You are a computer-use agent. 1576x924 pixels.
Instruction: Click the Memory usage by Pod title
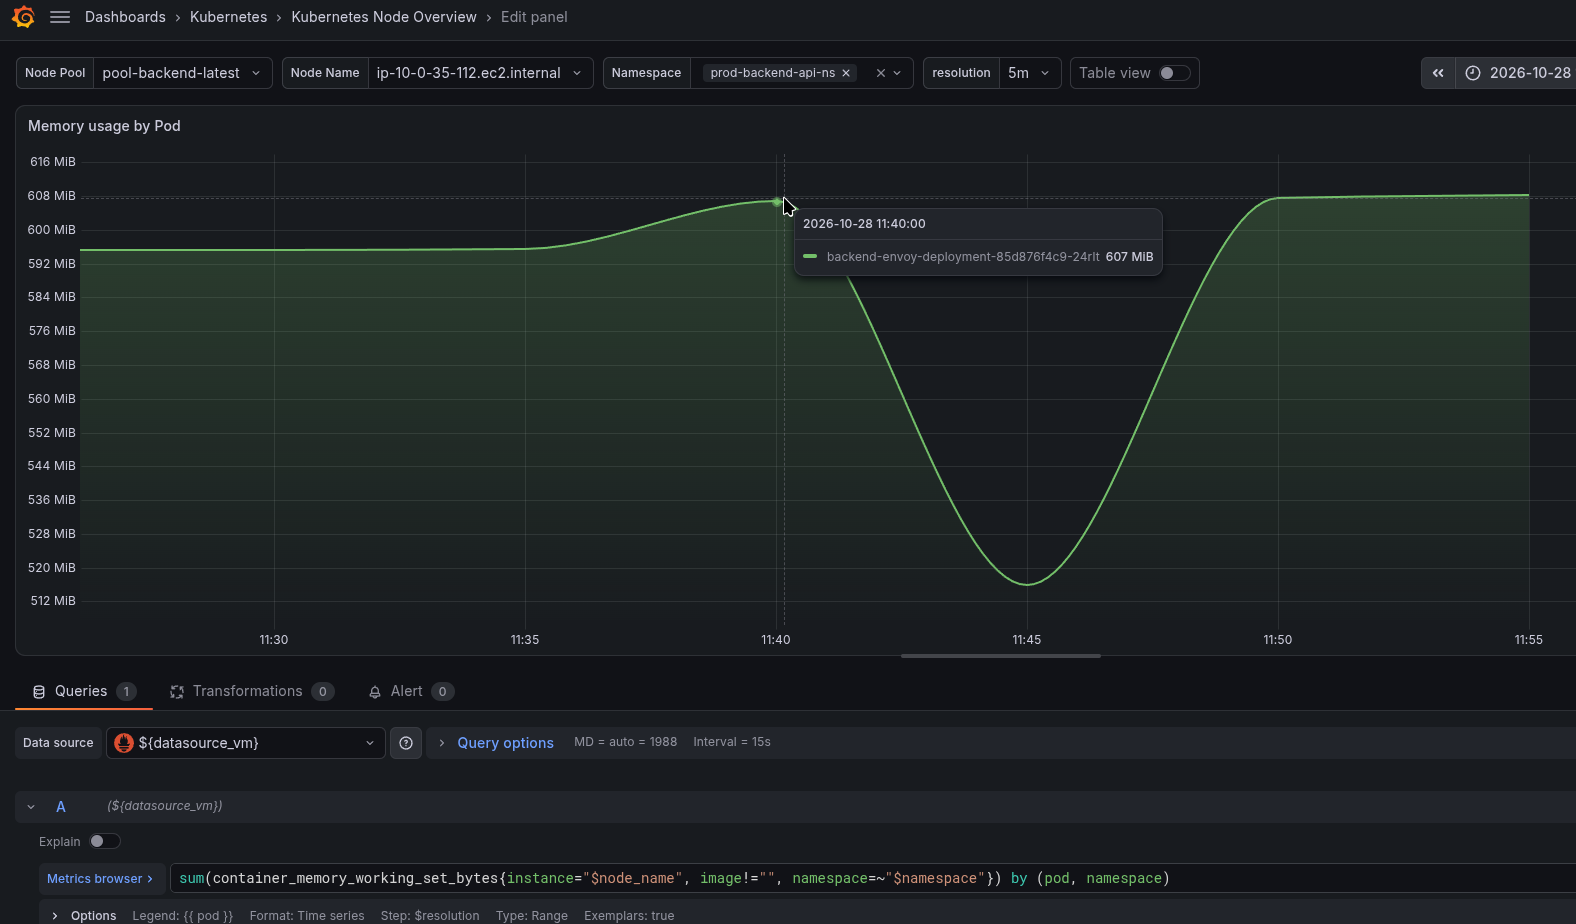(x=104, y=126)
